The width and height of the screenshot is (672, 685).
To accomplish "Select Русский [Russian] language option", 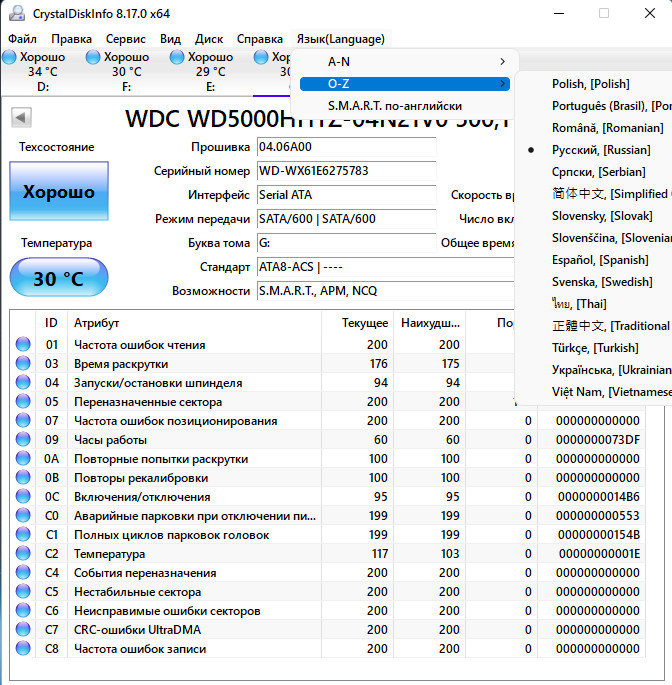I will 600,150.
